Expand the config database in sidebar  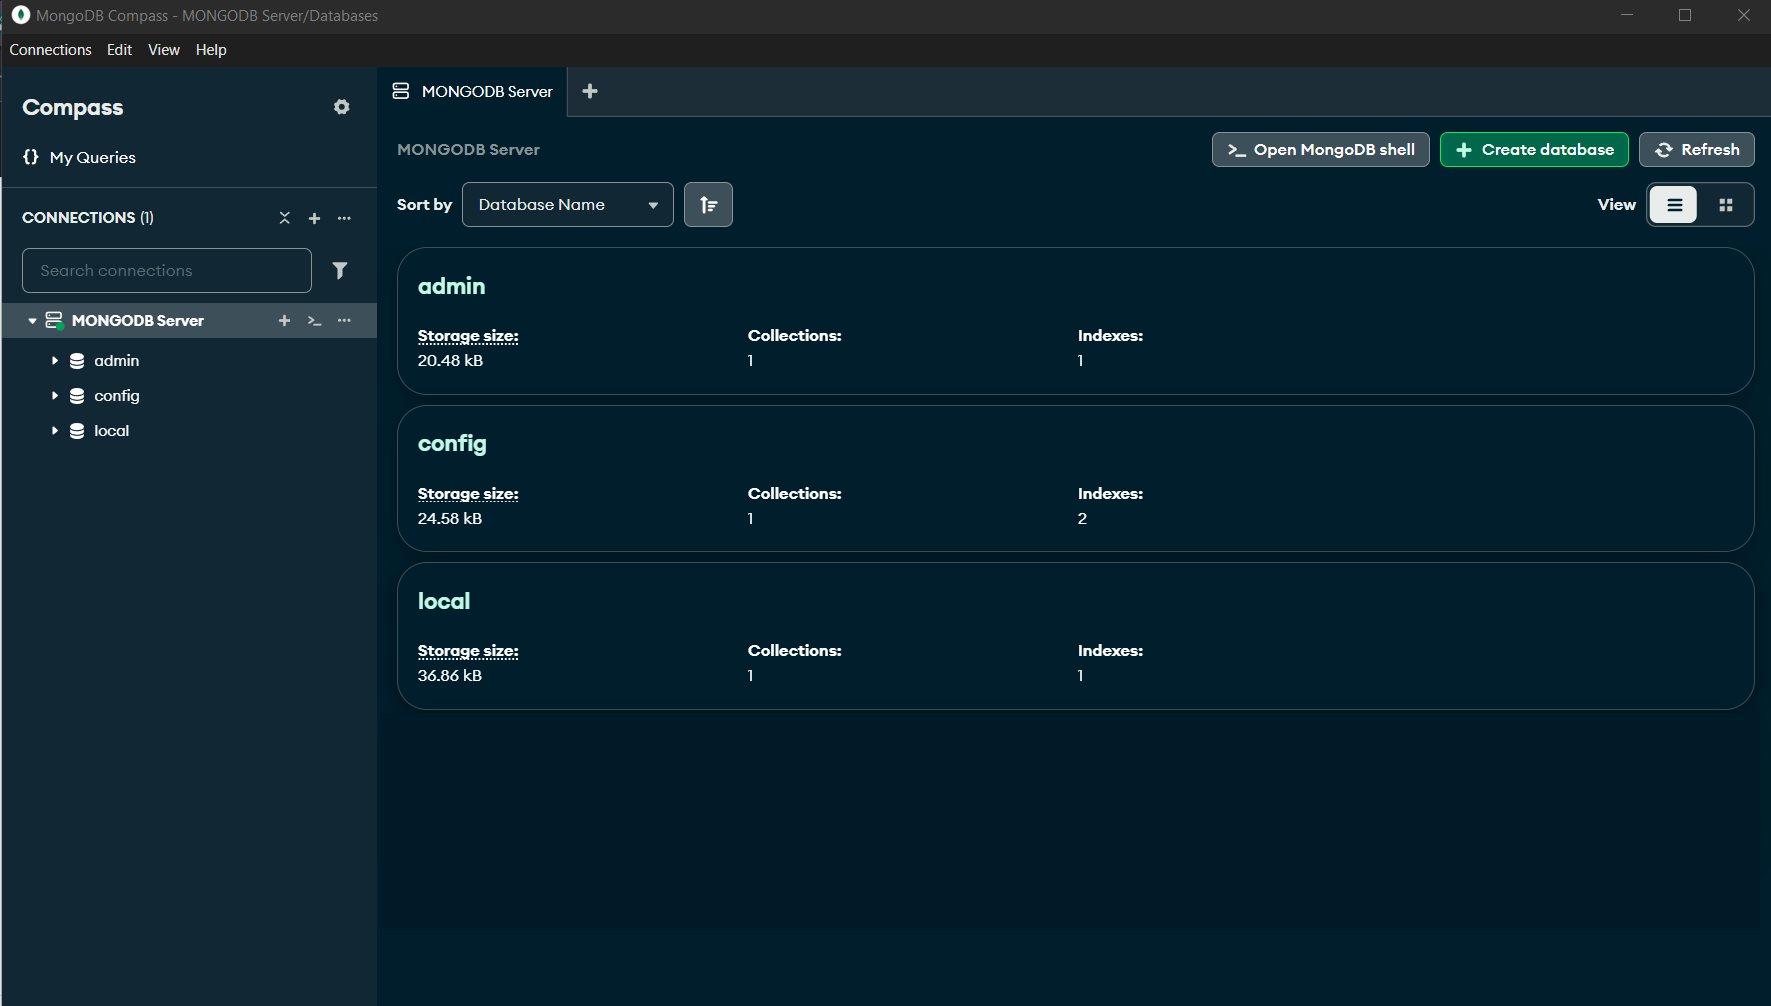[x=54, y=396]
